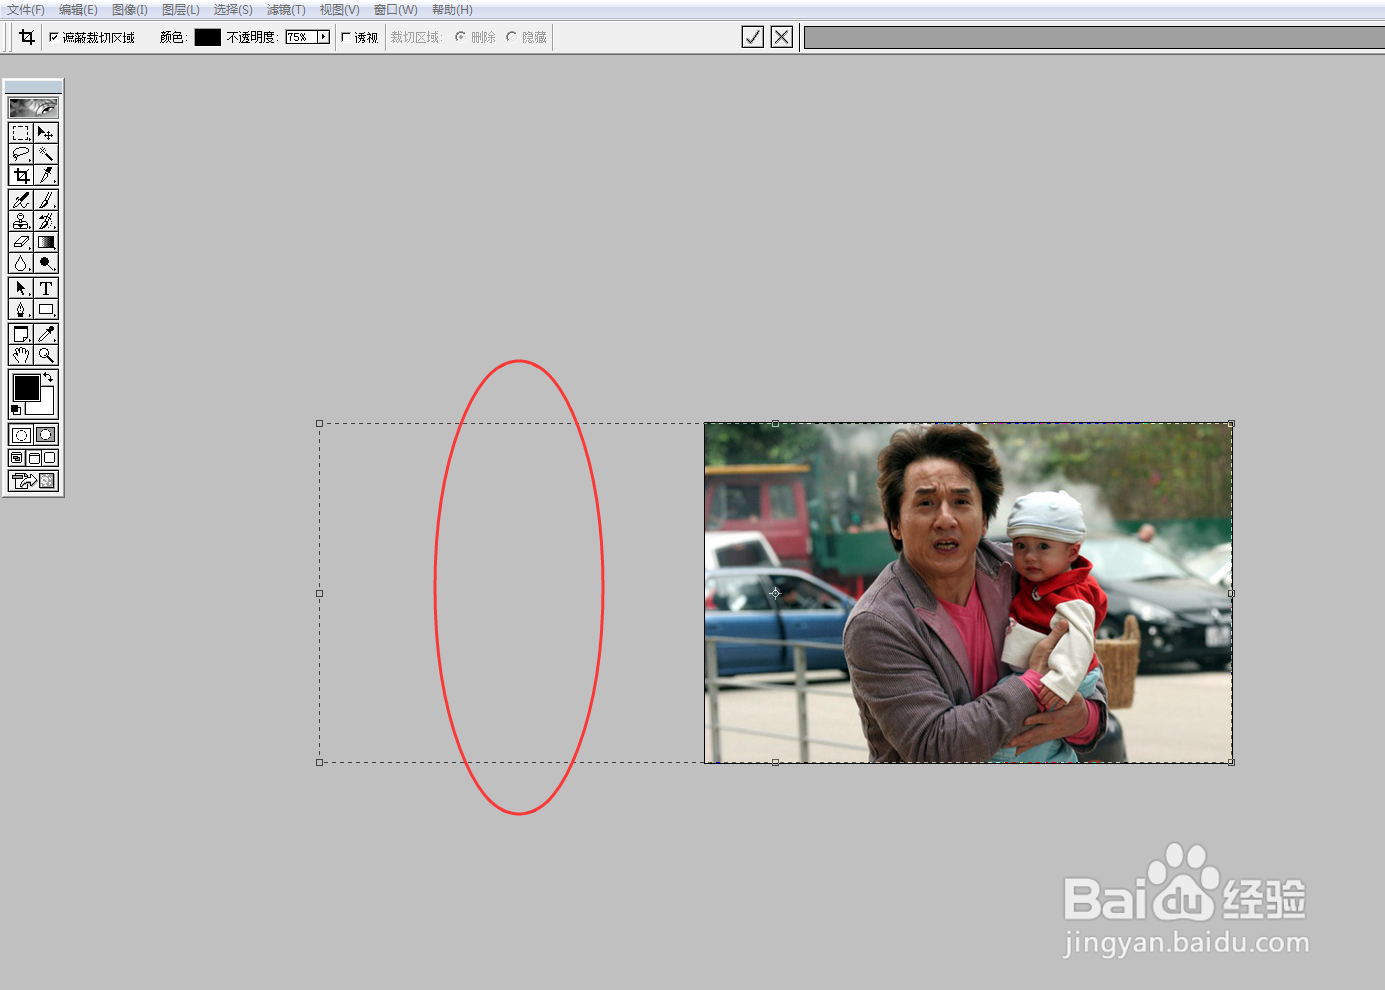Select the Path Selection tool
This screenshot has height=990, width=1385.
(21, 288)
